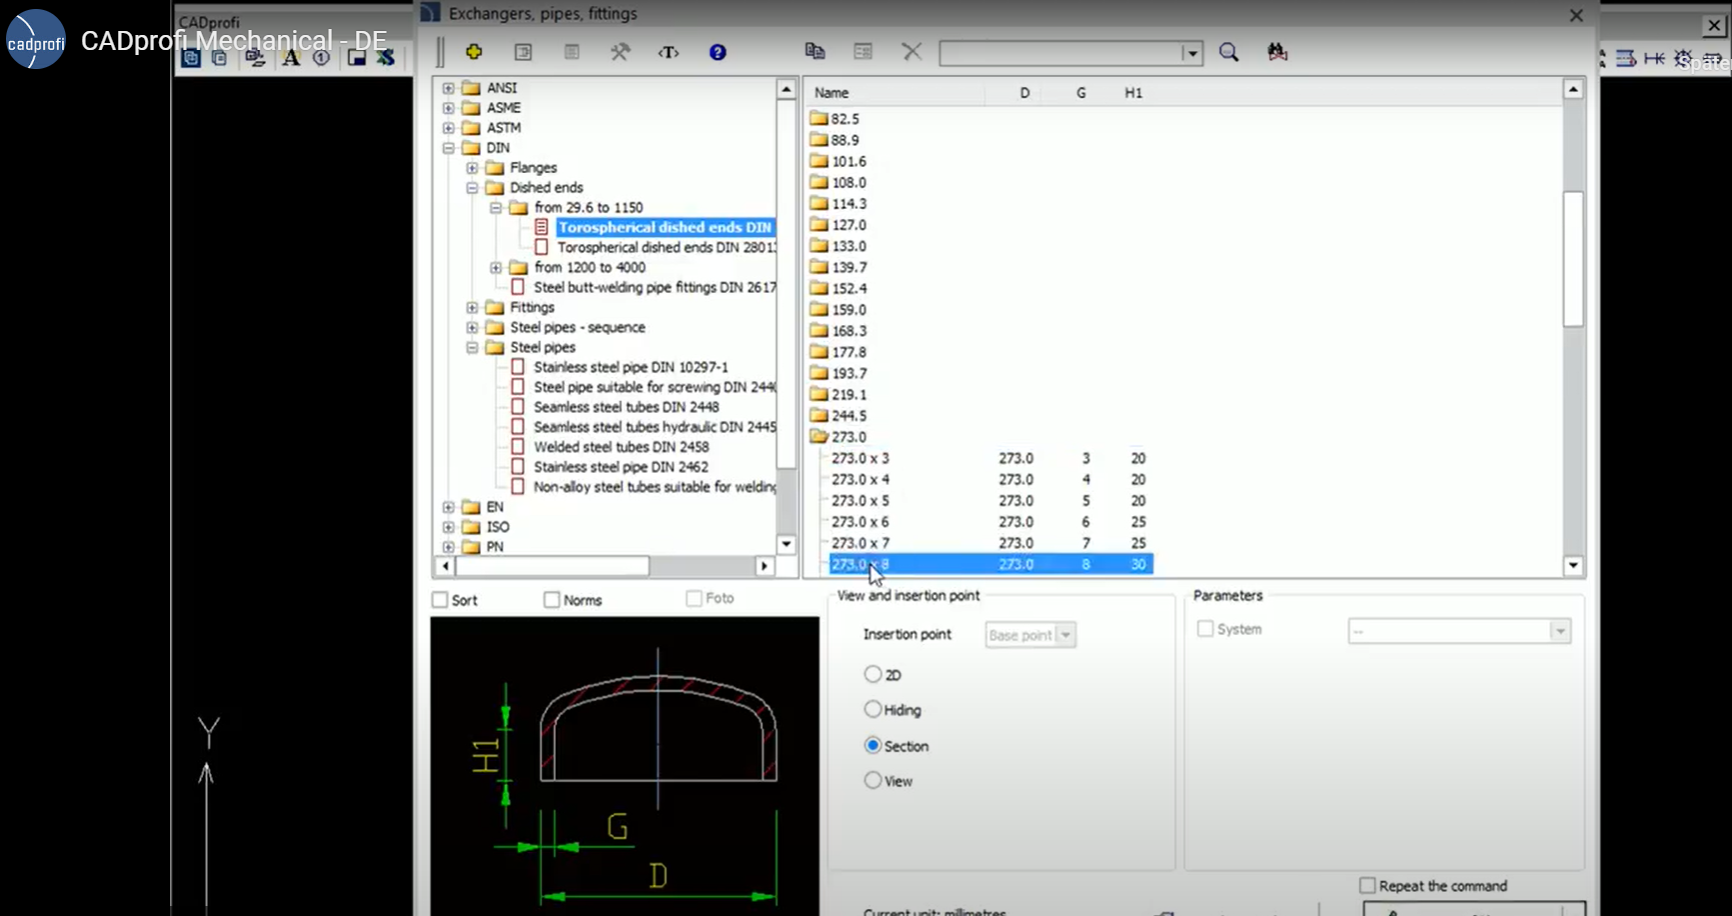Enable Repeat the command checkbox
The width and height of the screenshot is (1732, 916).
tap(1367, 886)
